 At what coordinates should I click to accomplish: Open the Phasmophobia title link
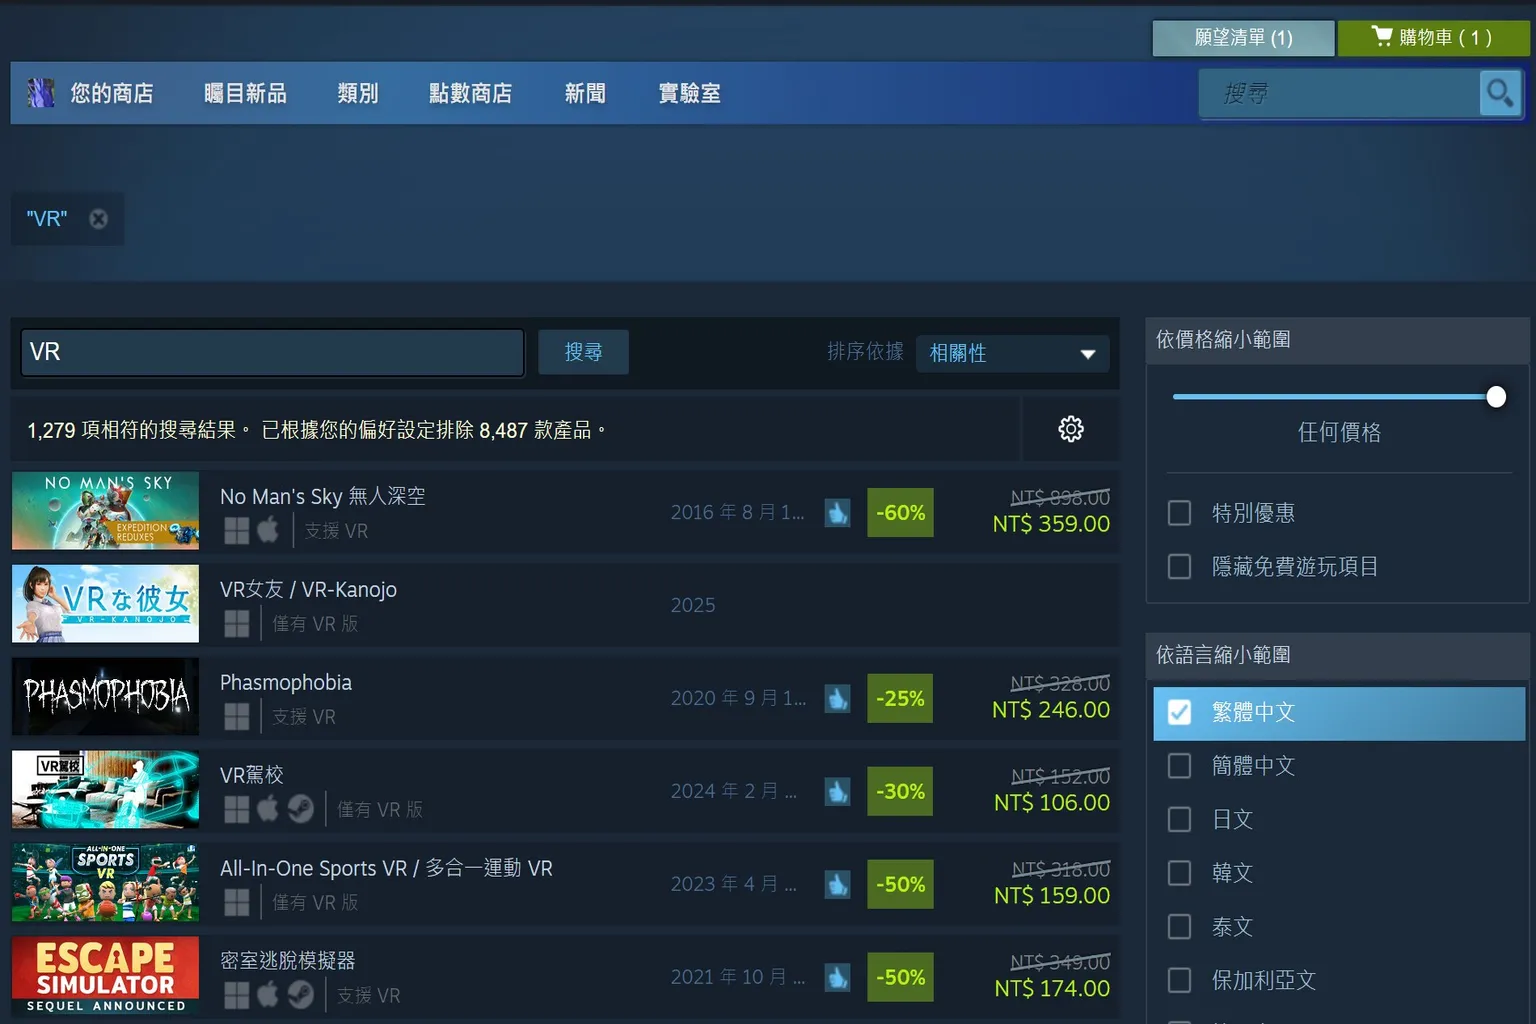(286, 682)
